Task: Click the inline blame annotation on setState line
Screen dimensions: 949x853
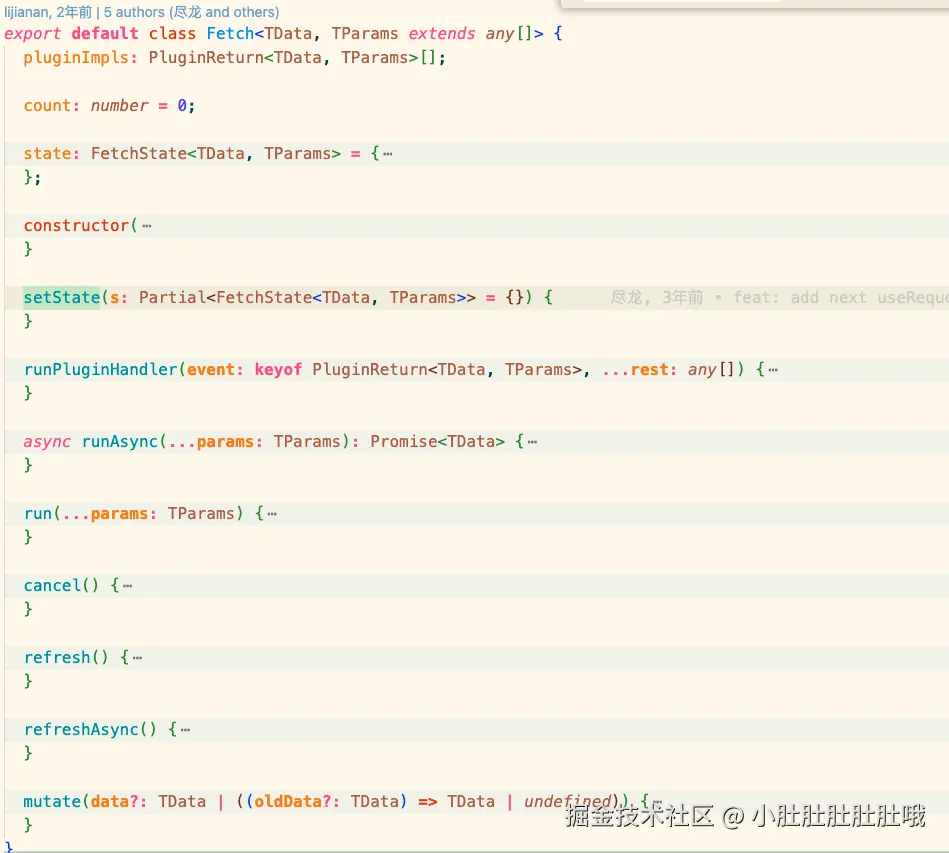Action: 779,297
